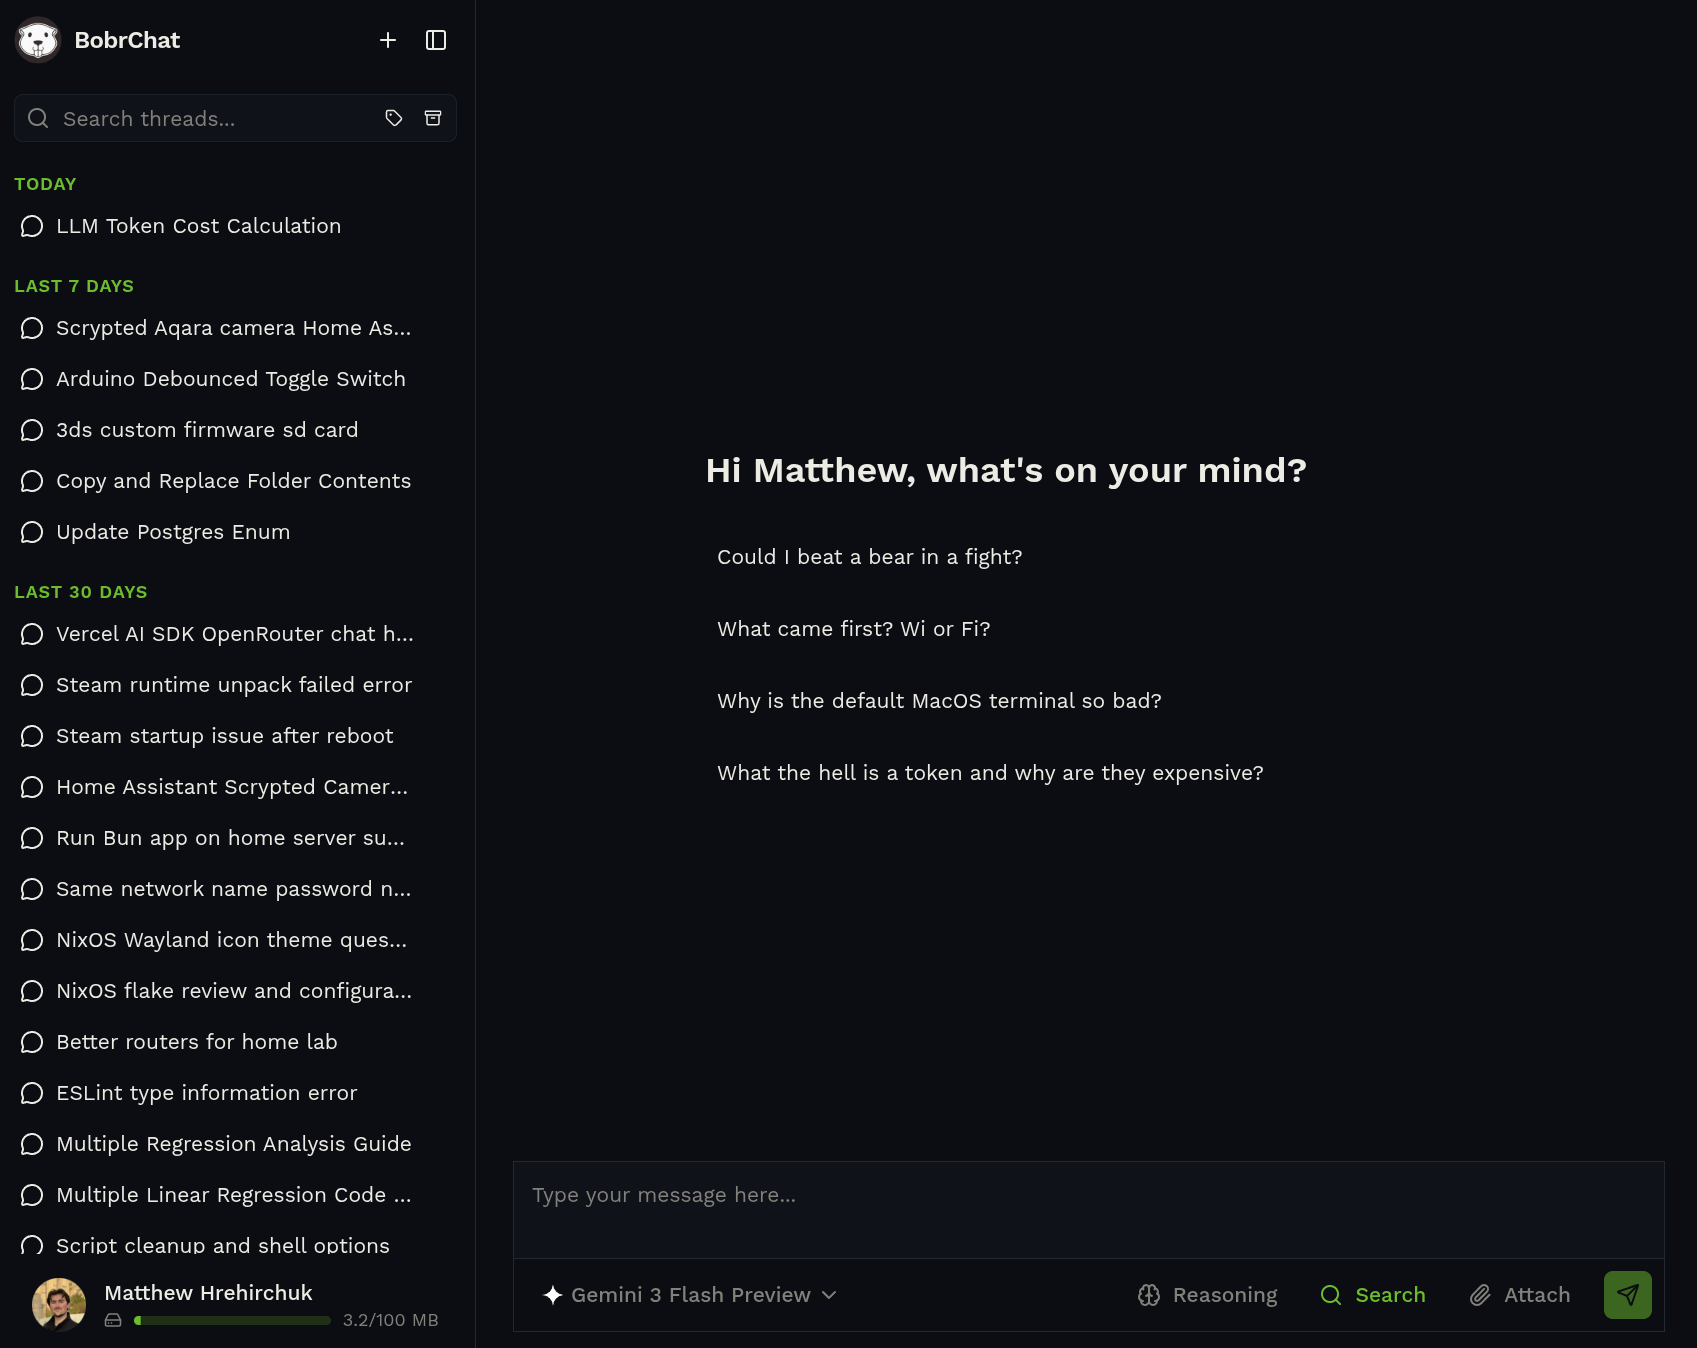Click the Search threads field
The image size is (1697, 1348).
210,119
